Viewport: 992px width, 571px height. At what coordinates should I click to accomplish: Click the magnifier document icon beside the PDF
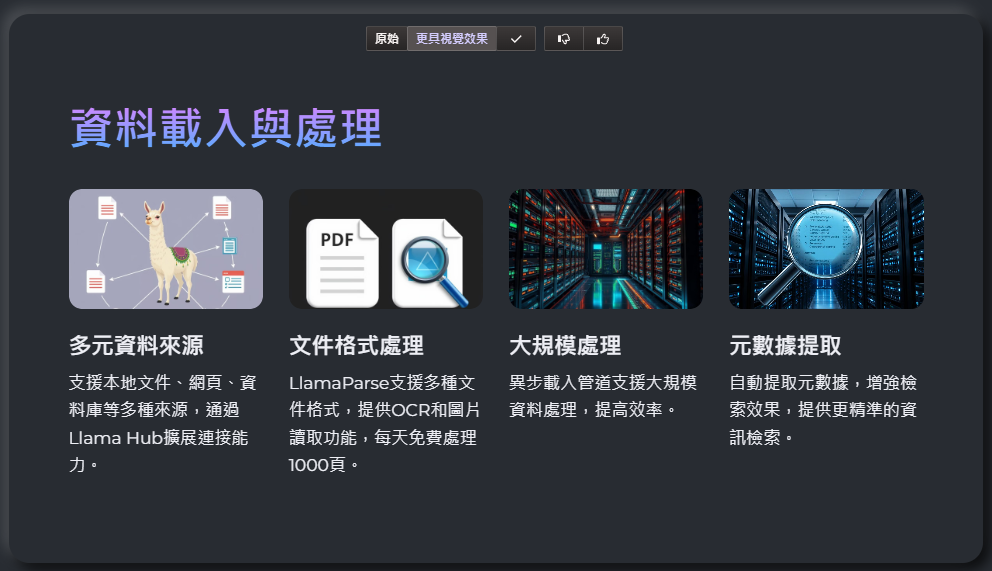(x=430, y=262)
